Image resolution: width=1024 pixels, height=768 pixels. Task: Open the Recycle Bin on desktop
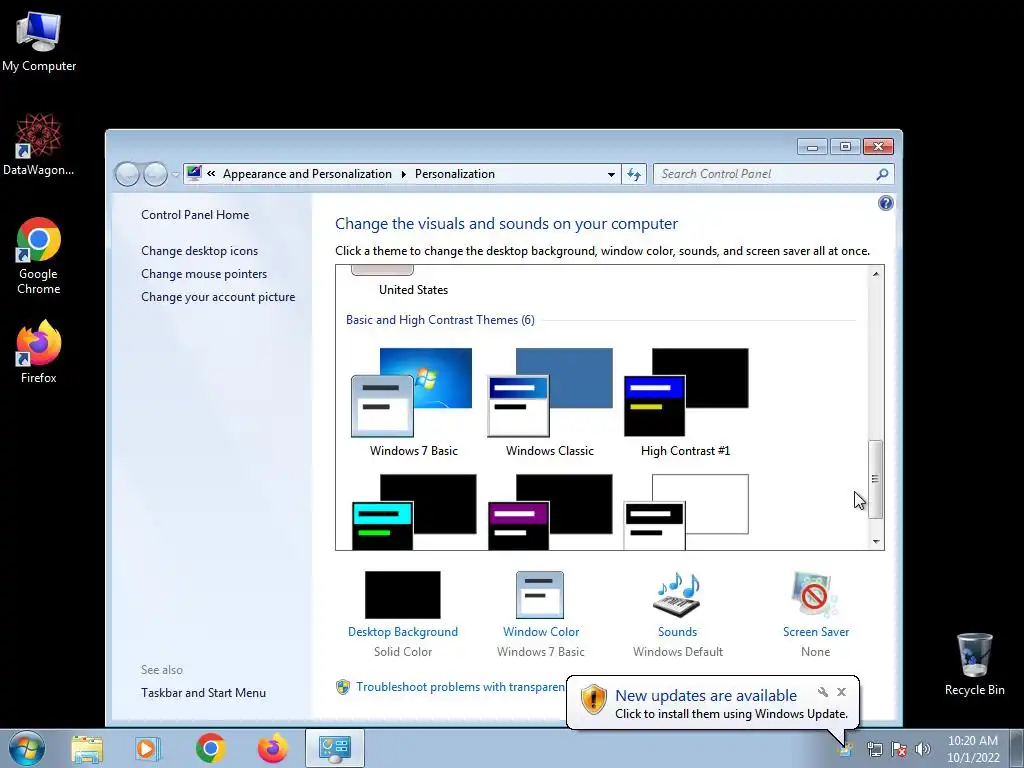coord(974,664)
